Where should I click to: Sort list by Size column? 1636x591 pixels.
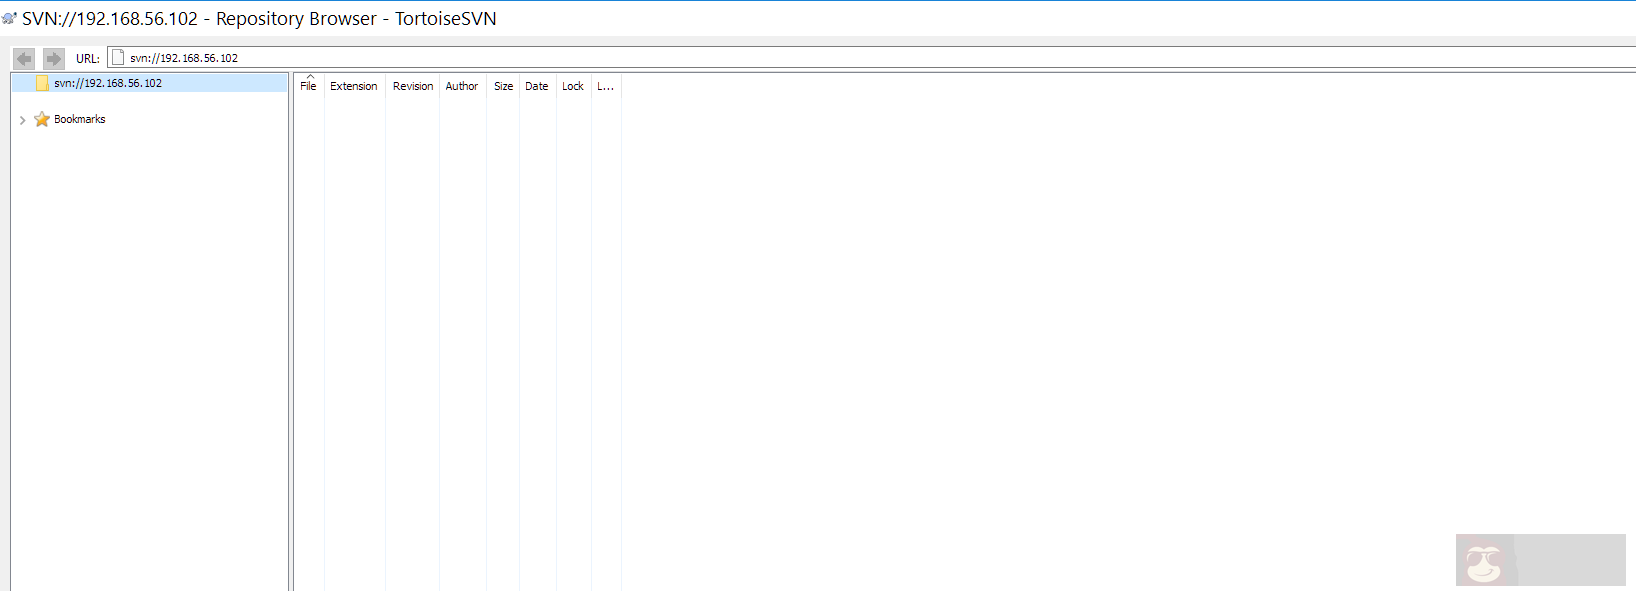click(x=503, y=86)
